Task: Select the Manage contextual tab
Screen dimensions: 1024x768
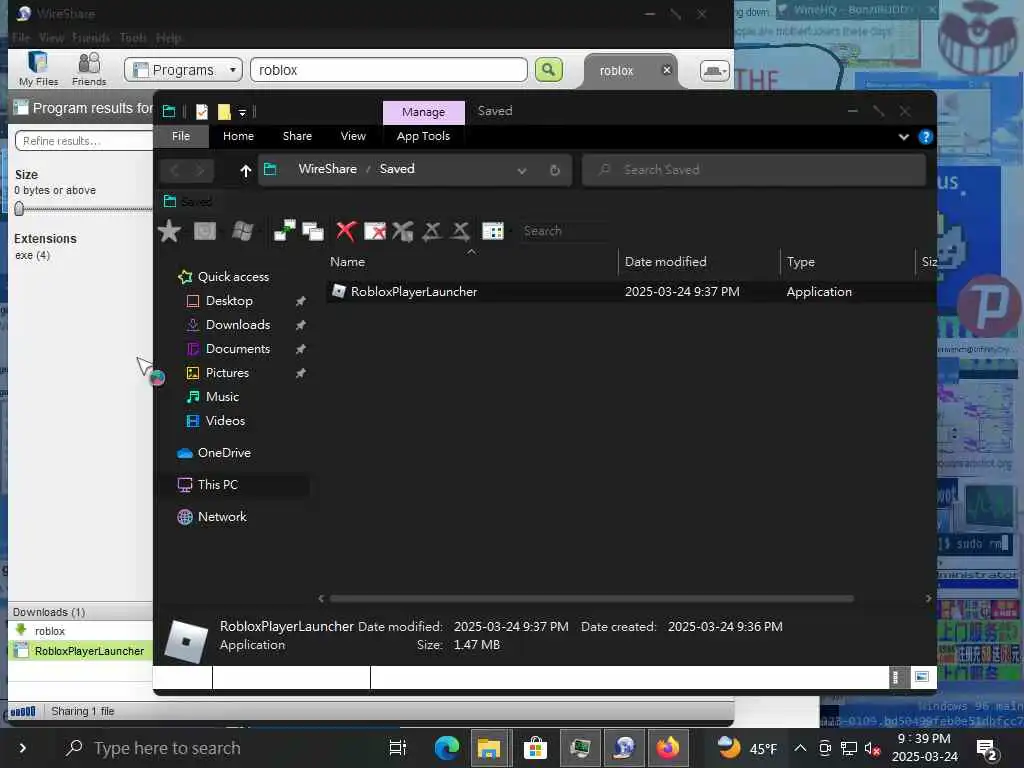Action: [423, 112]
